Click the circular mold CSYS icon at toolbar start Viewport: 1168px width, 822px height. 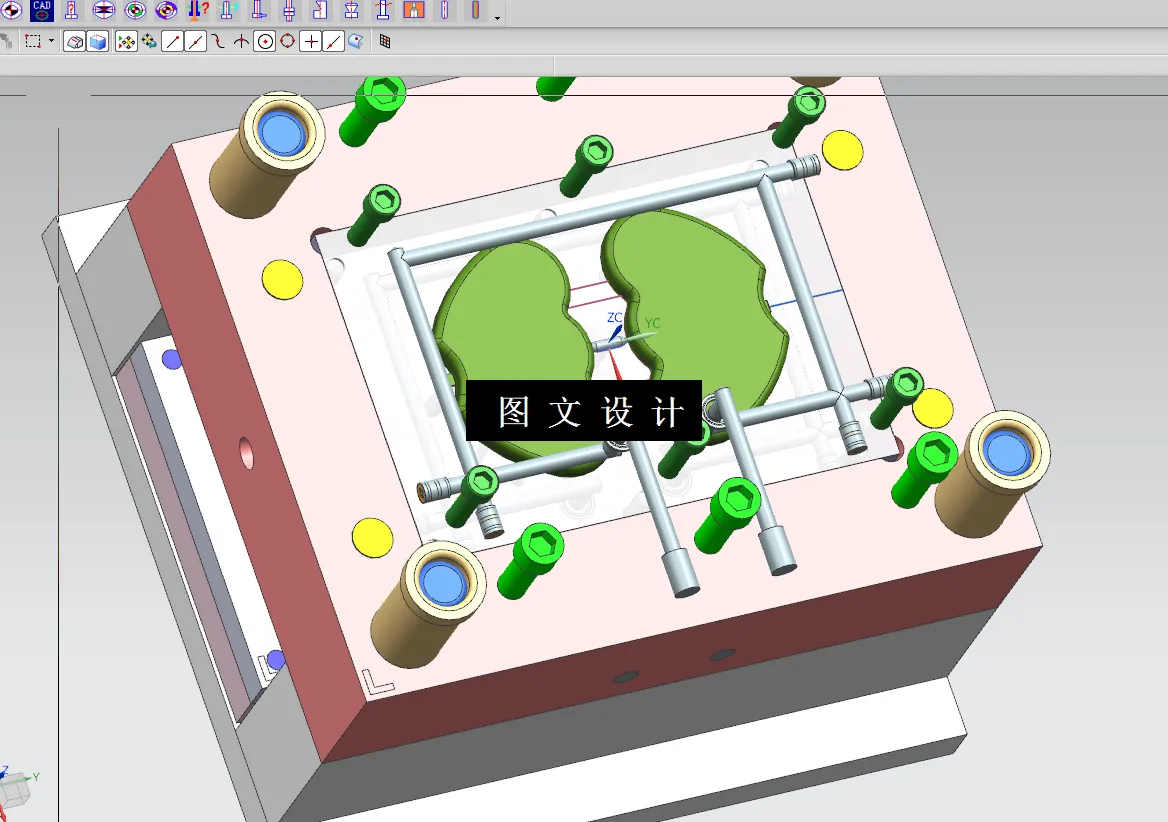[12, 11]
